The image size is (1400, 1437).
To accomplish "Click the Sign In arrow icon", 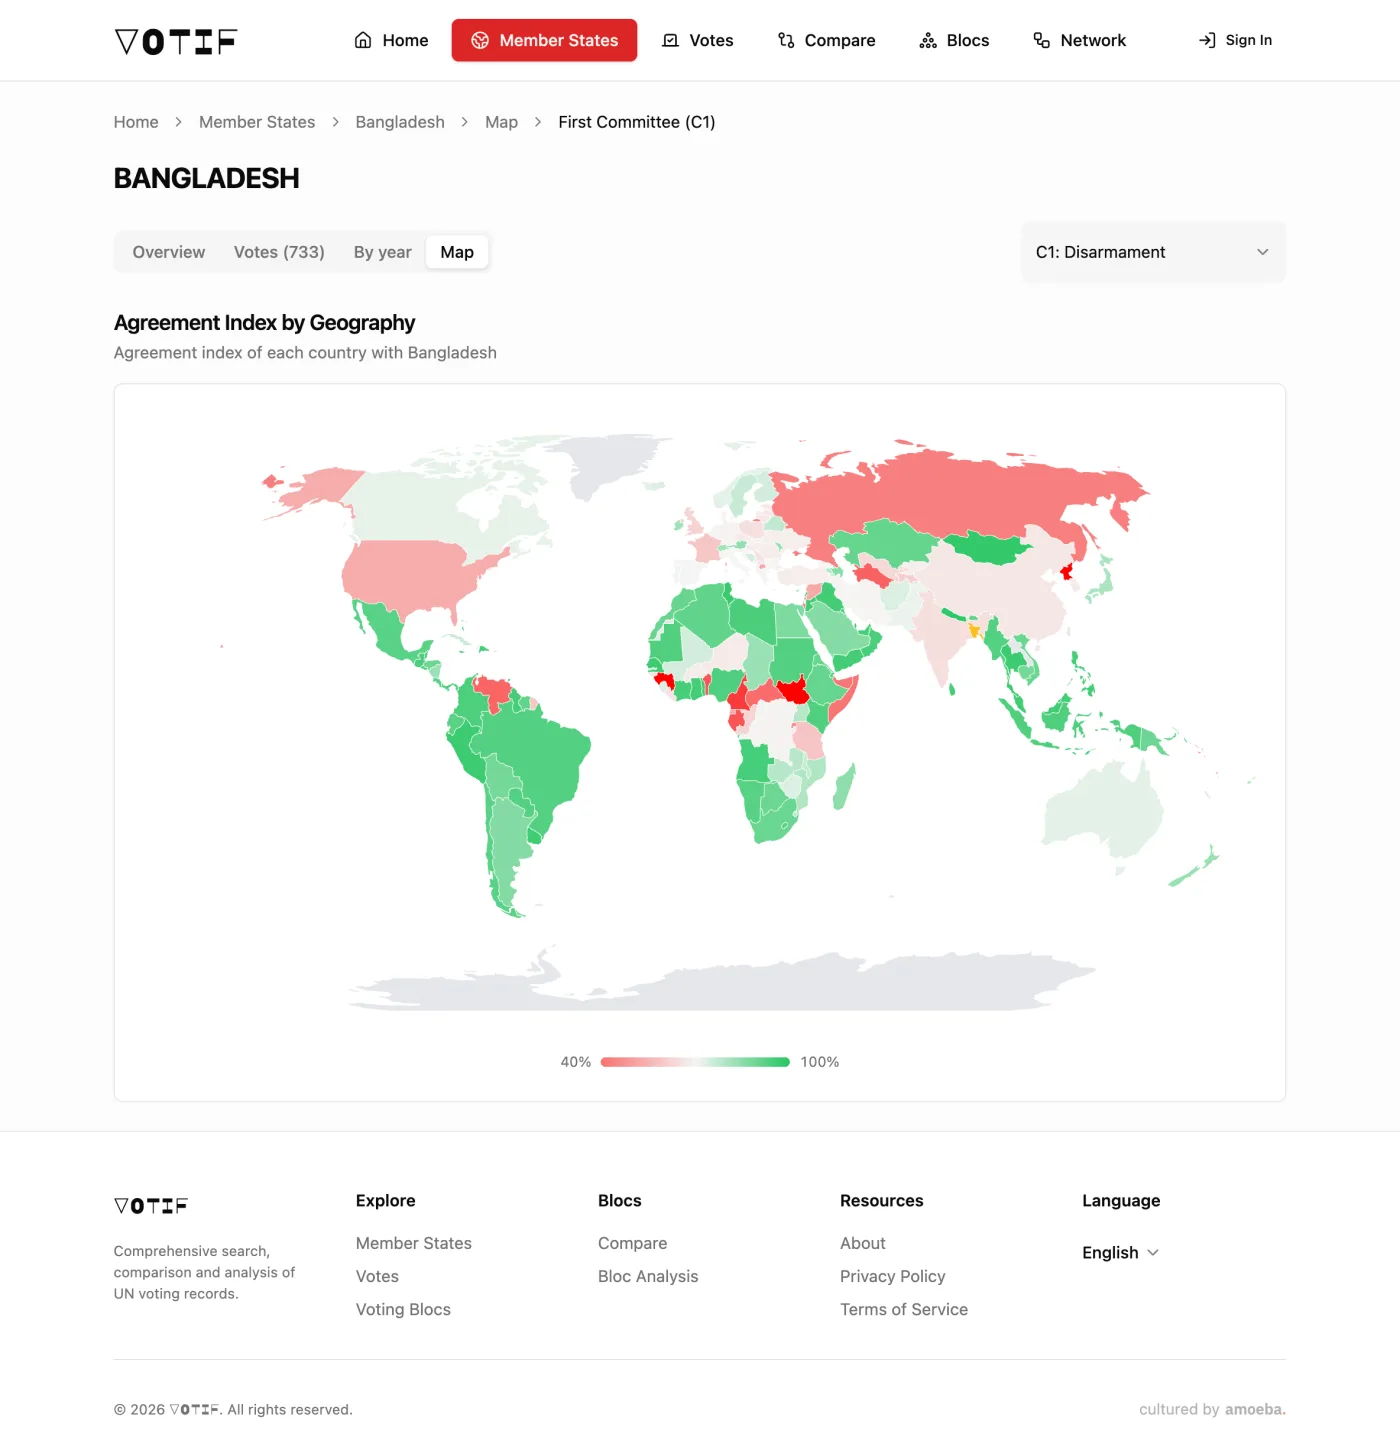I will pos(1207,40).
